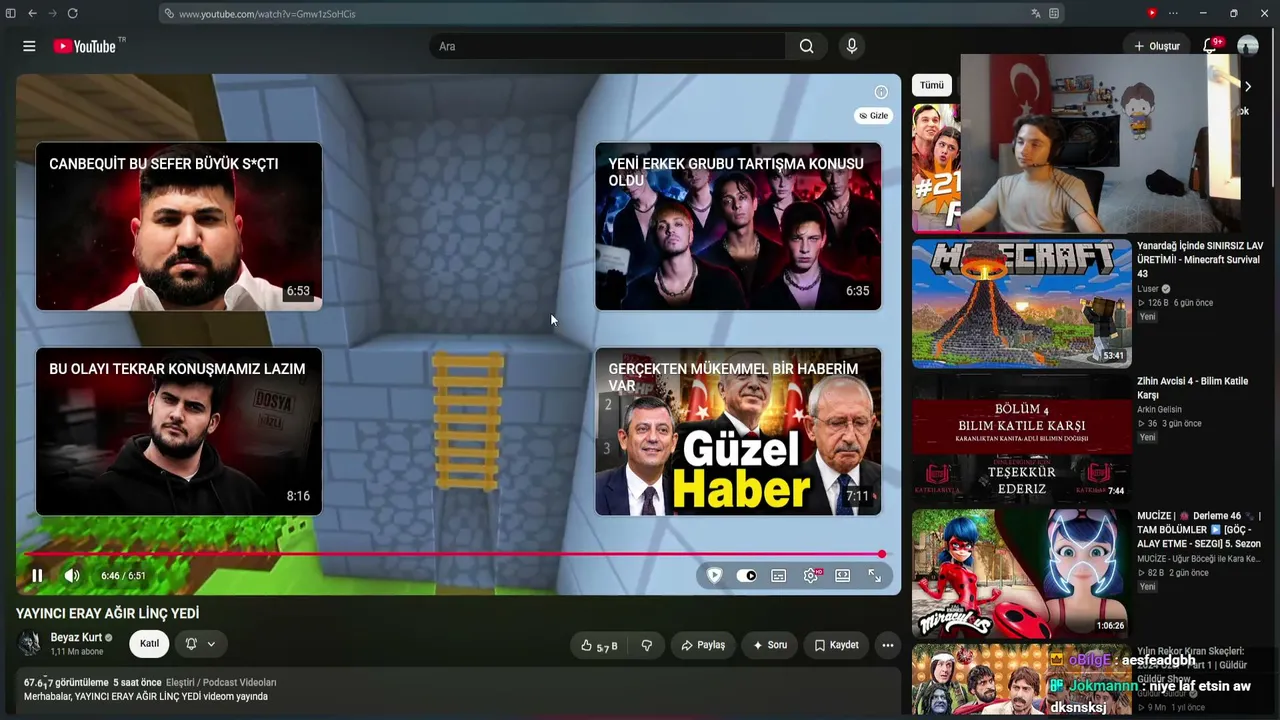Open the browser three-dot menu

click(x=1173, y=13)
